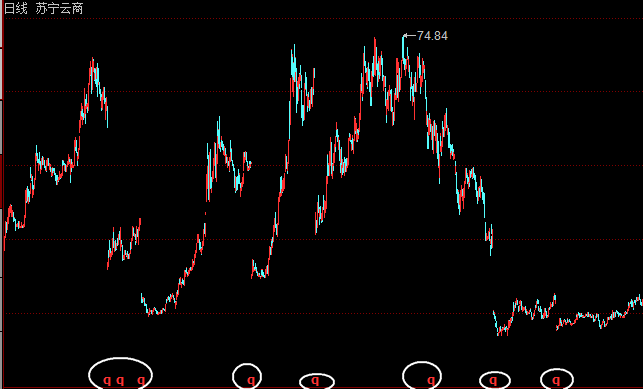Click the red vertical axis bar at left edge
The image size is (643, 389).
(2, 194)
